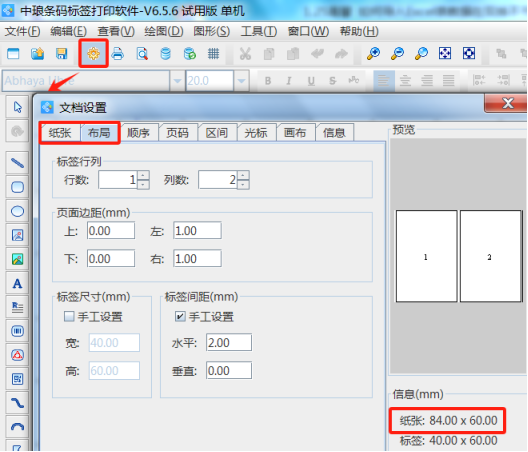Open print preview magnifier icon

142,54
